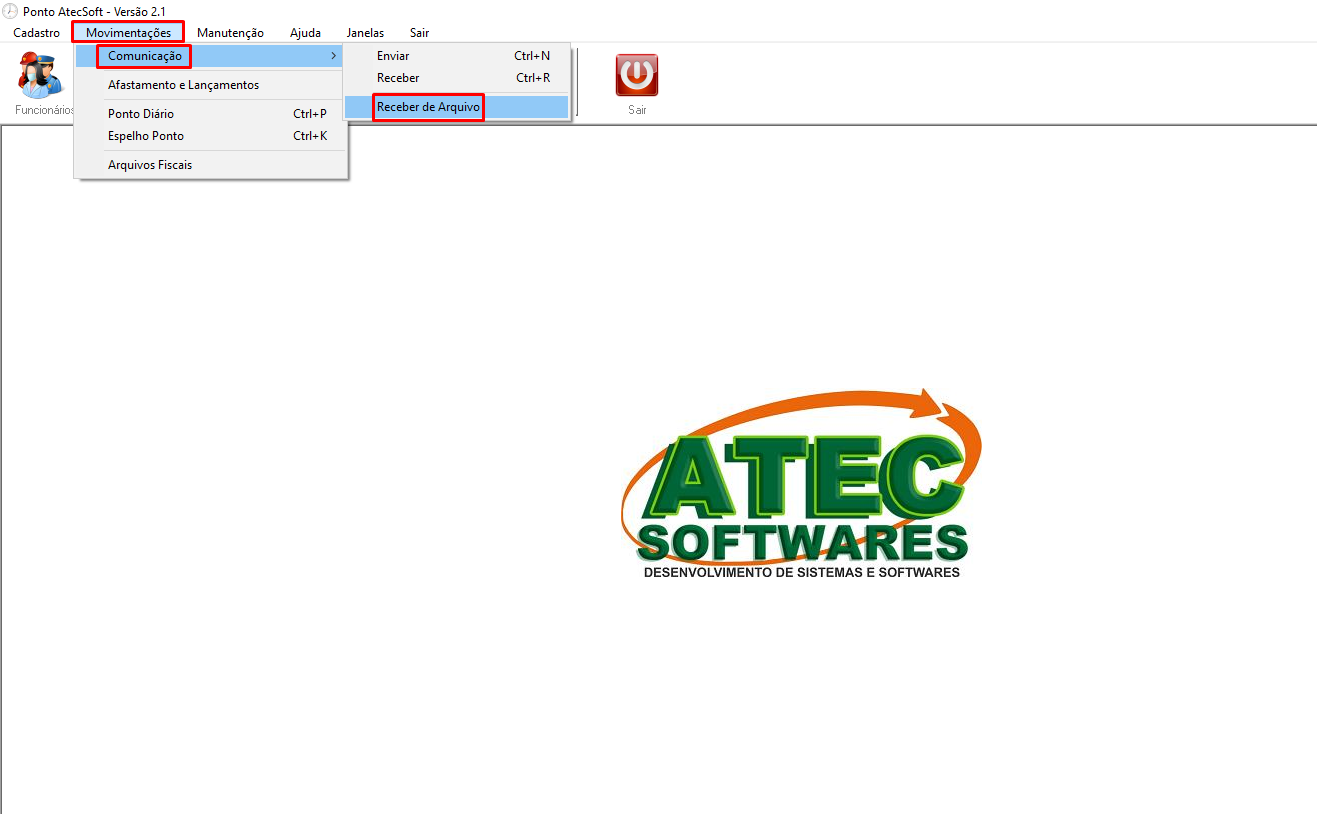The width and height of the screenshot is (1317, 814).
Task: Expand the Comunicação submenu
Action: pos(211,56)
